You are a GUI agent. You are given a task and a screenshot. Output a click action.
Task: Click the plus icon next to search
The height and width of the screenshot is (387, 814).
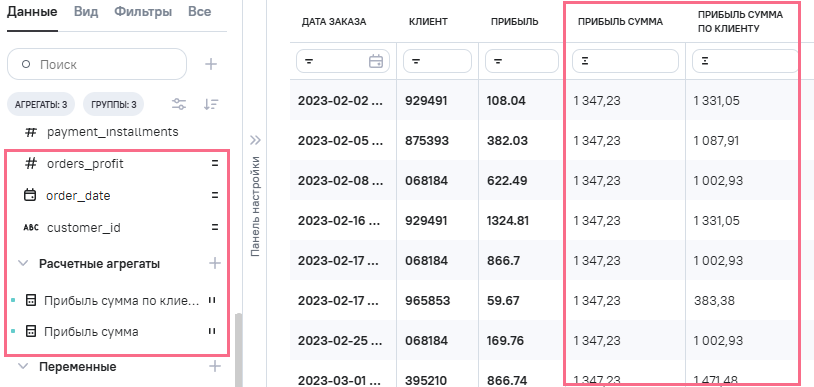[211, 64]
